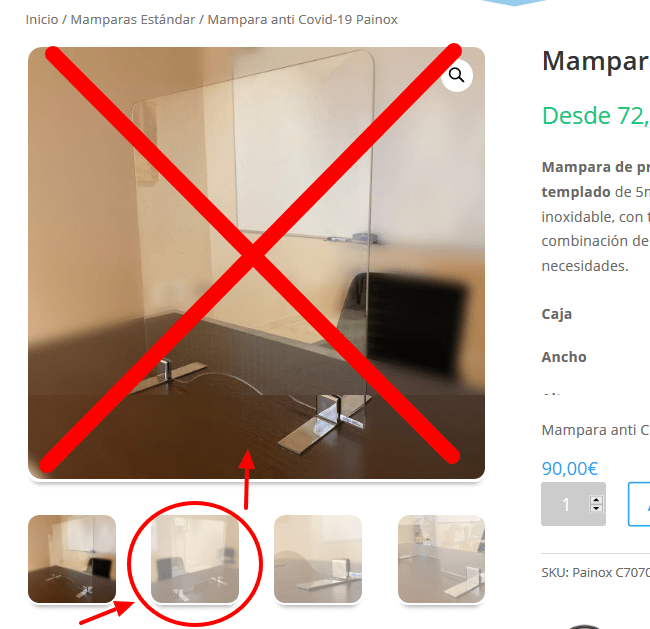The width and height of the screenshot is (650, 629).
Task: Click the Ancho option label
Action: click(x=564, y=357)
